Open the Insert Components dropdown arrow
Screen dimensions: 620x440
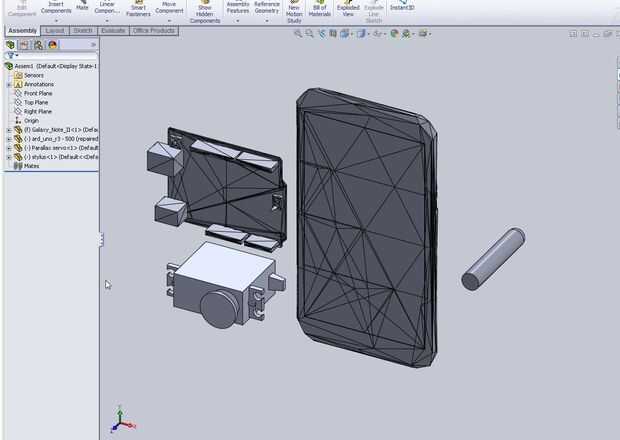[x=56, y=20]
